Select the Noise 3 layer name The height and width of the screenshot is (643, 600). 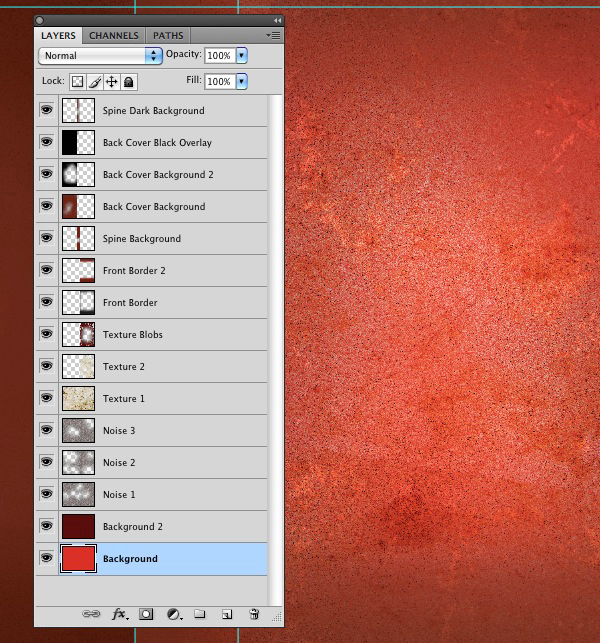point(119,431)
